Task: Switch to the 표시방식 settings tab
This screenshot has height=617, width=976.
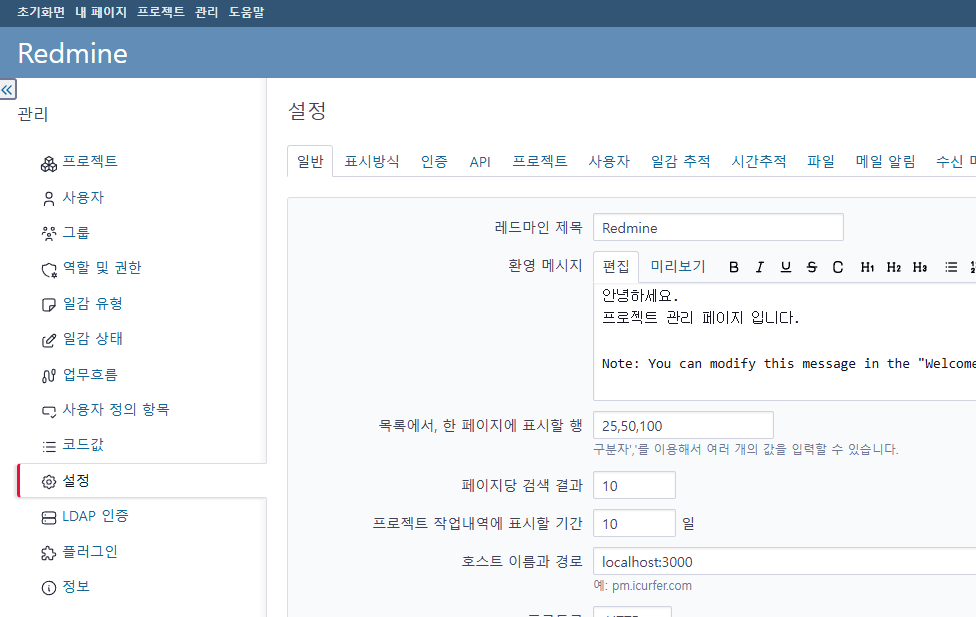Action: coord(372,161)
